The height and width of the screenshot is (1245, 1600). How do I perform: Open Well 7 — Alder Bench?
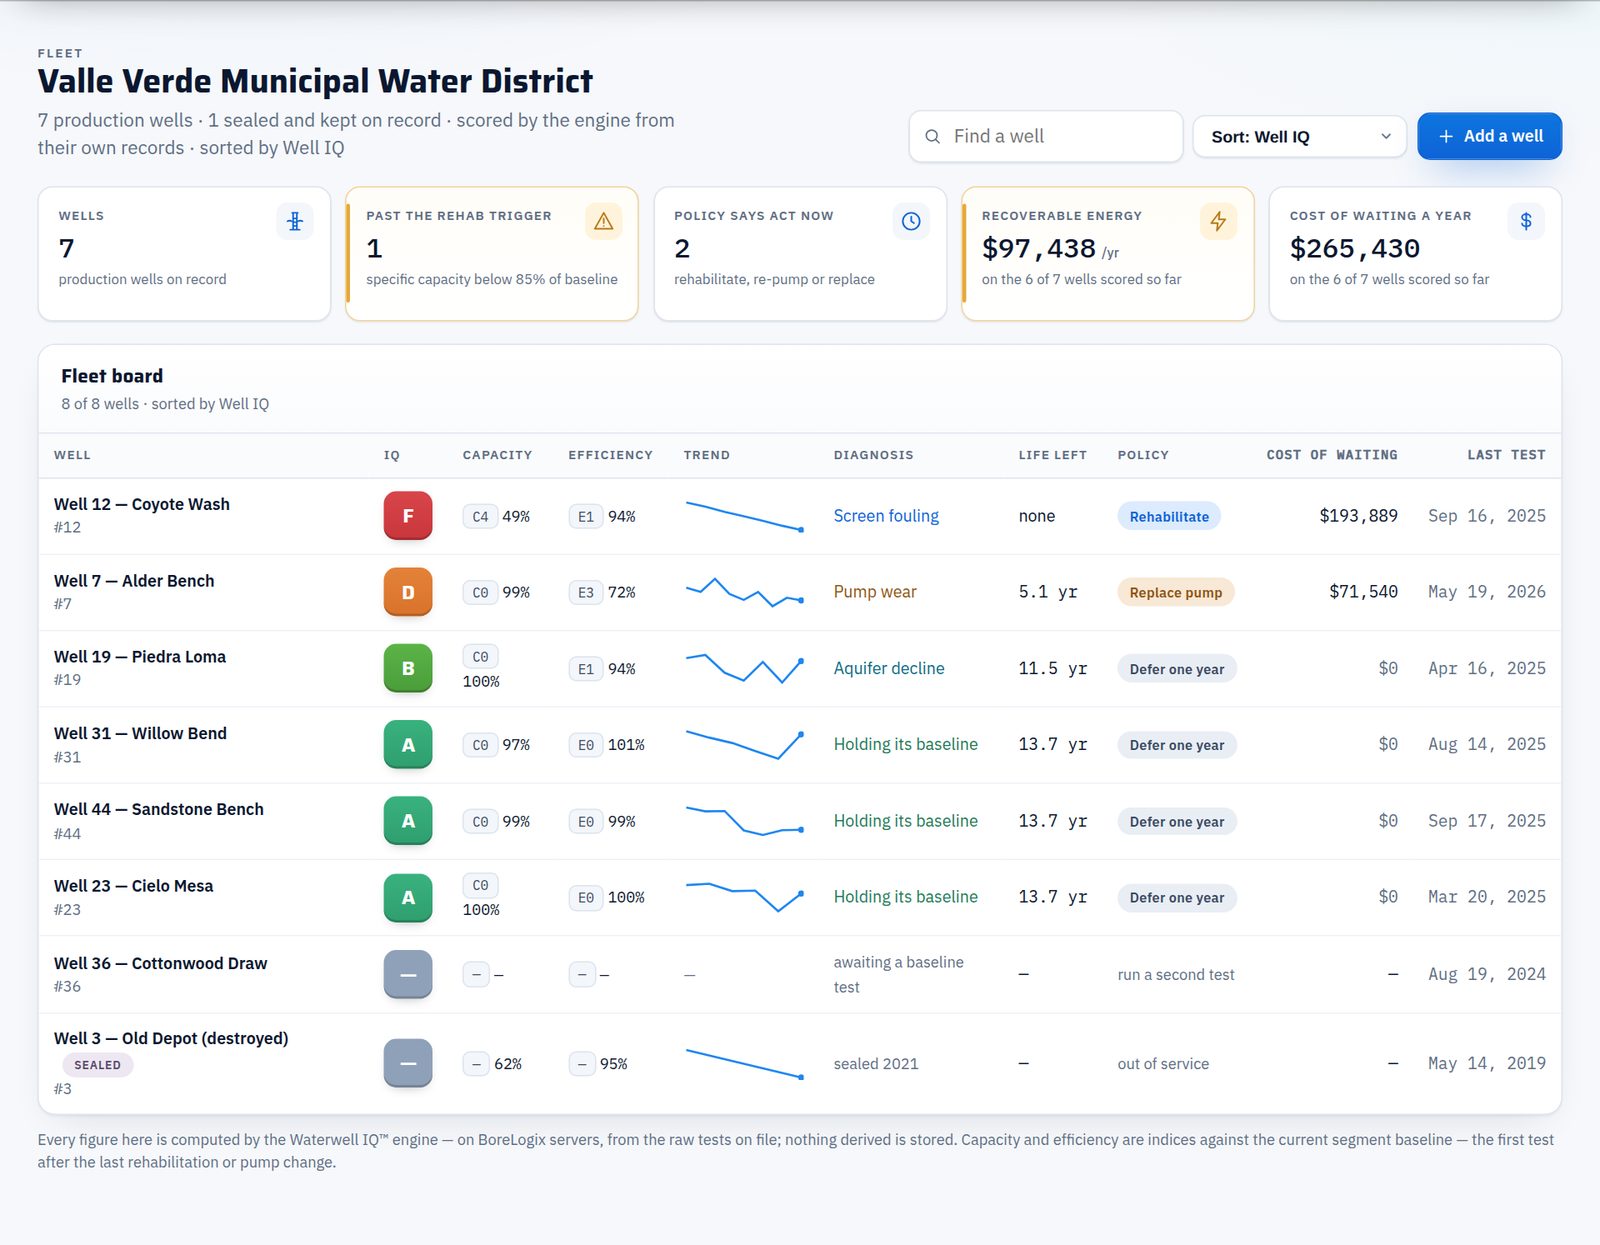134,581
